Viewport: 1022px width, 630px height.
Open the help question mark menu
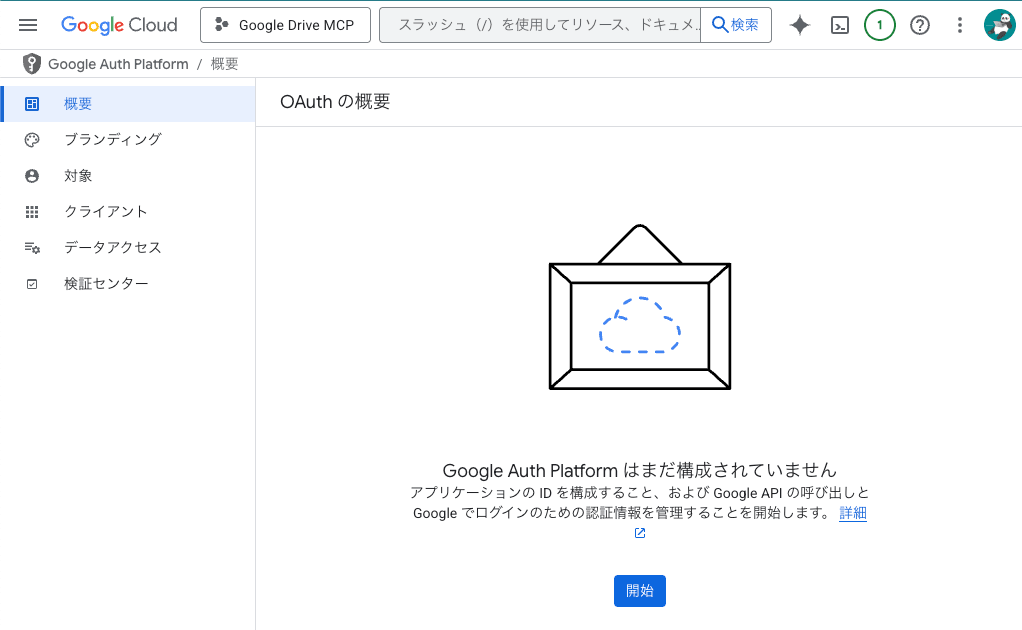(920, 25)
